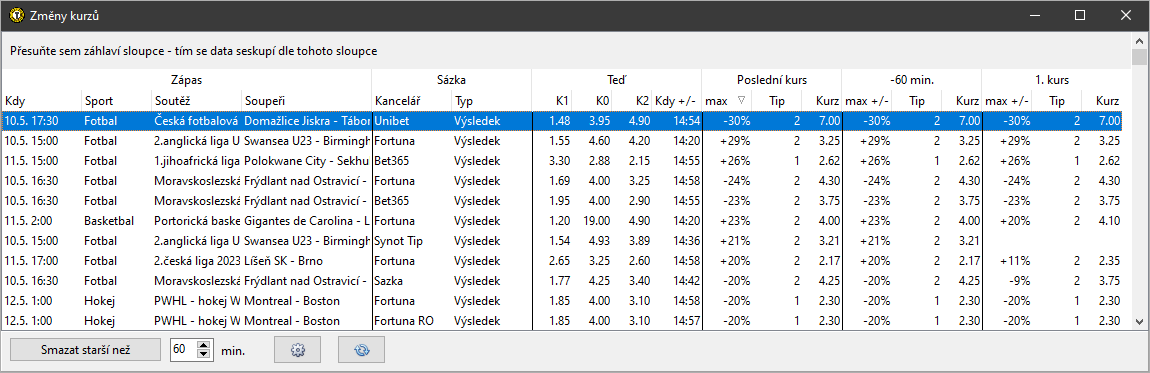The image size is (1150, 373).
Task: Click the minutes input field showing 60
Action: [x=184, y=350]
